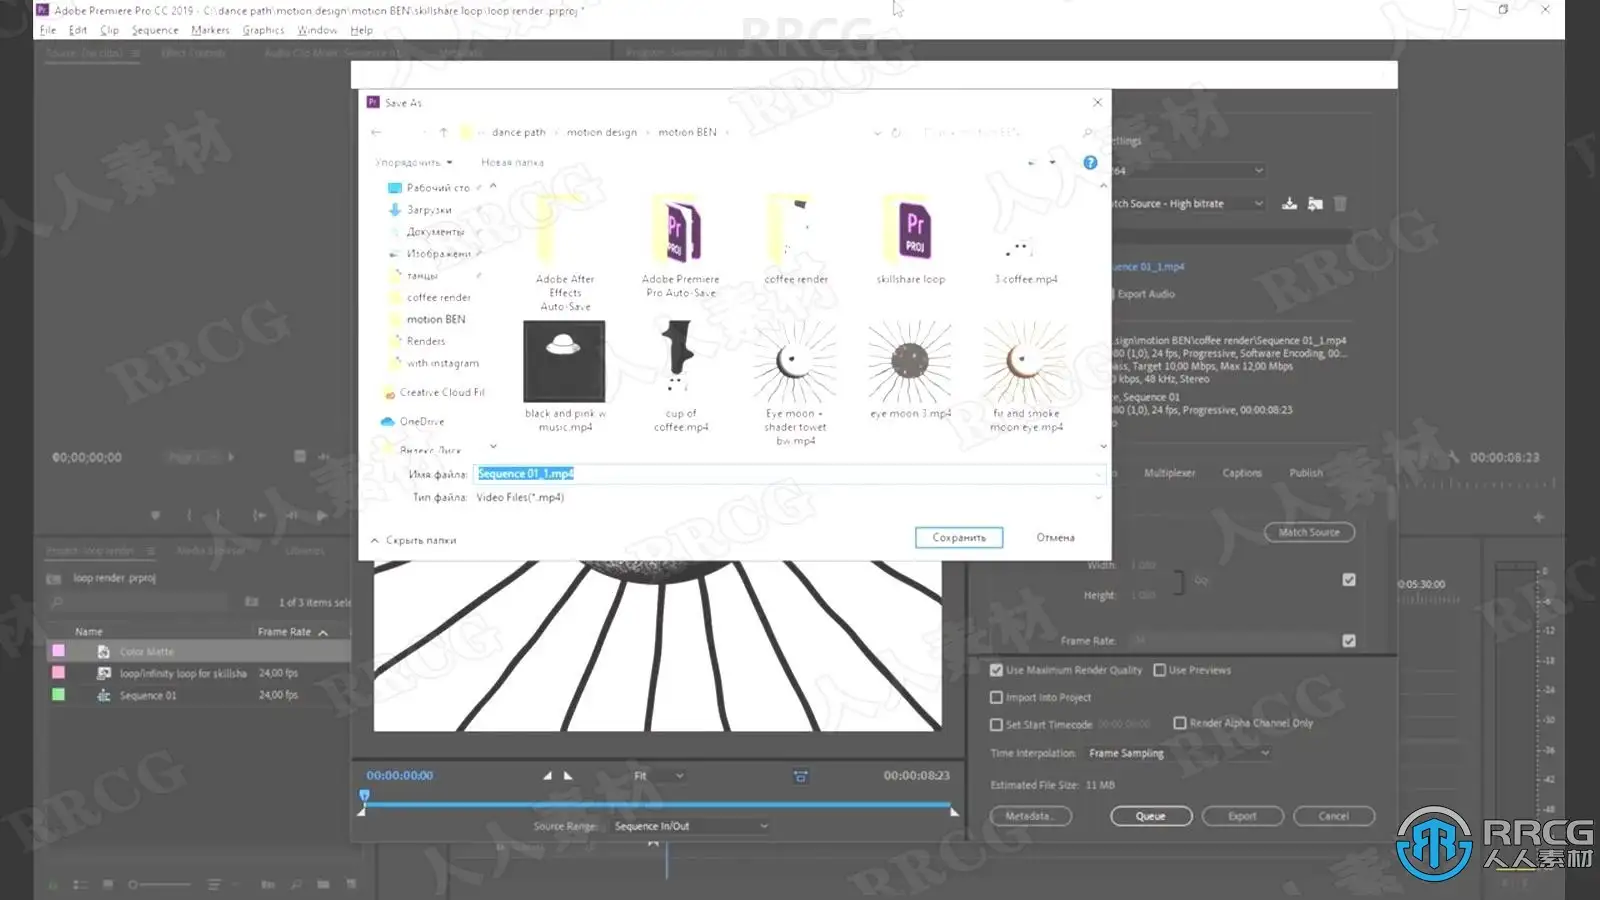Viewport: 1600px width, 900px height.
Task: Click the blue playhead on export preview timeline
Action: [x=364, y=797]
